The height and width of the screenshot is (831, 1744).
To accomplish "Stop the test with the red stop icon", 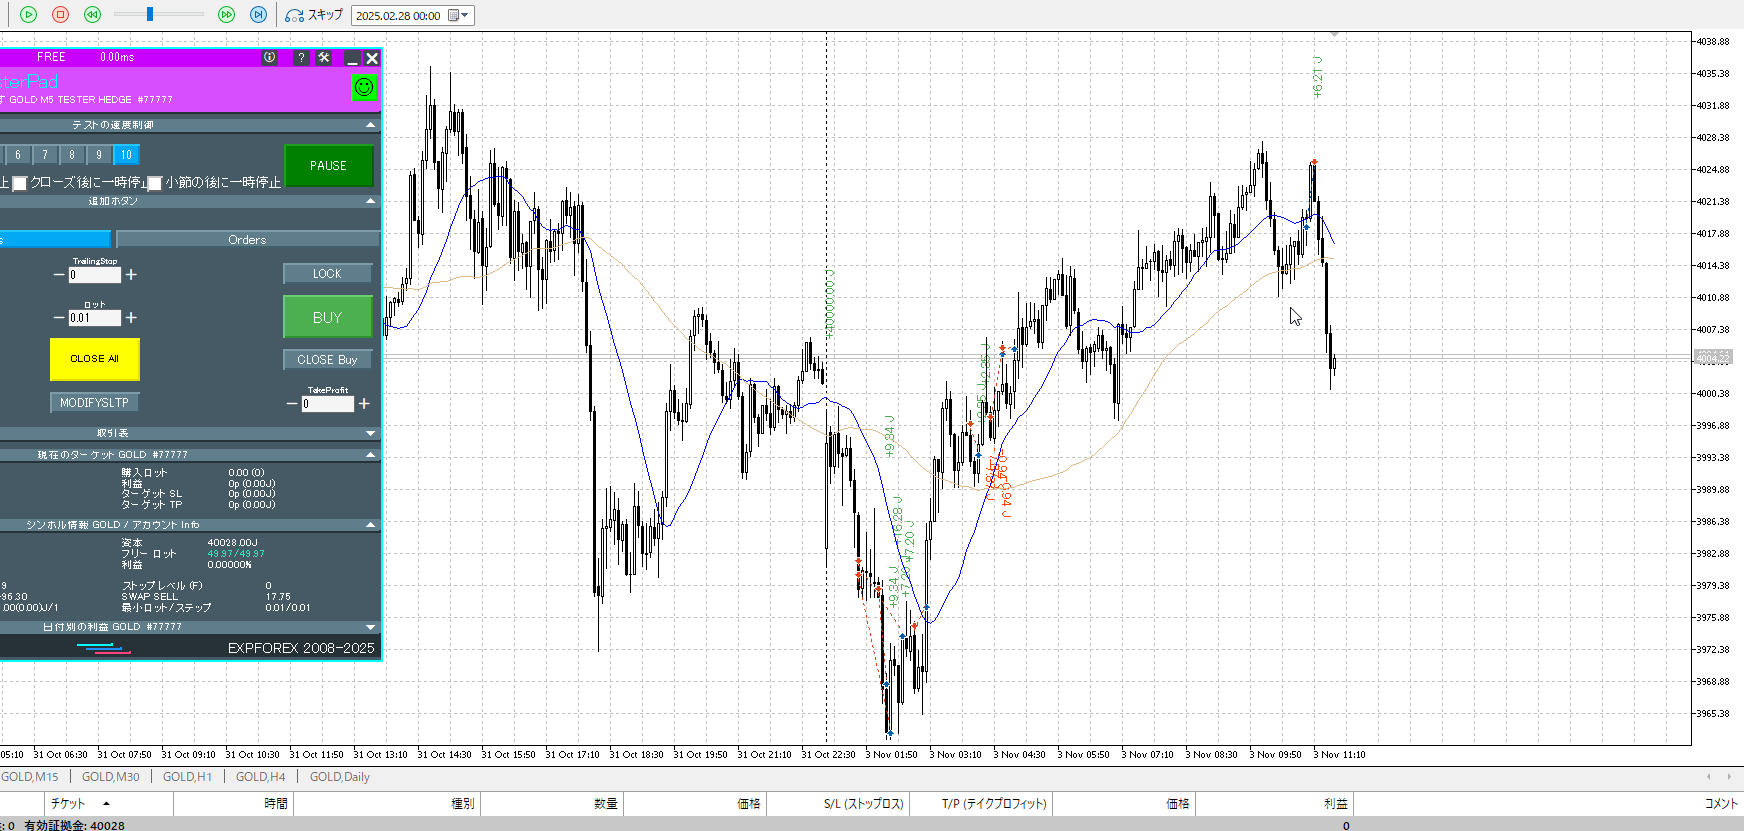I will 60,15.
